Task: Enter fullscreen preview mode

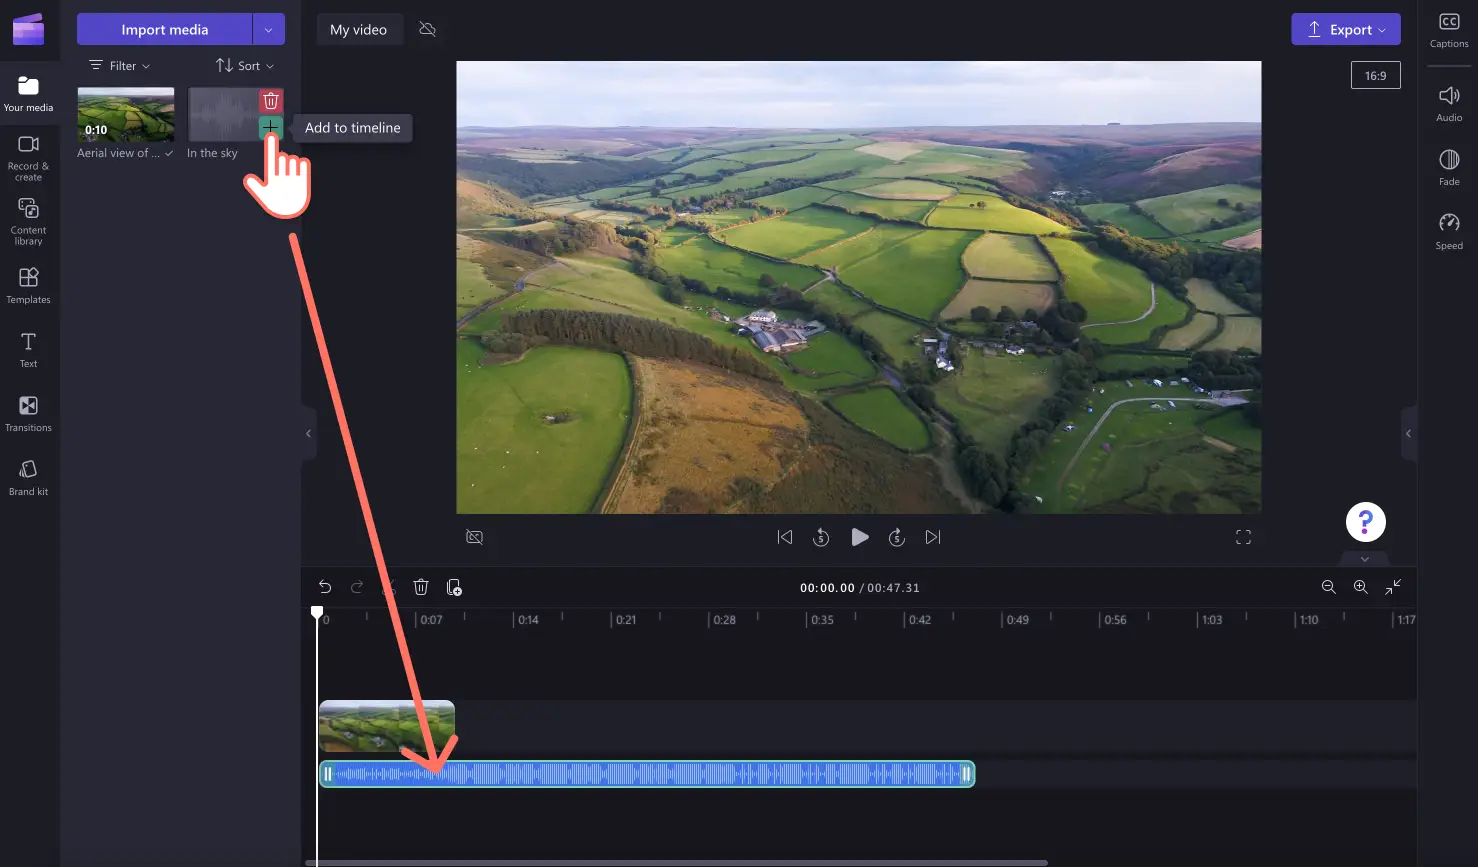Action: pos(1243,537)
